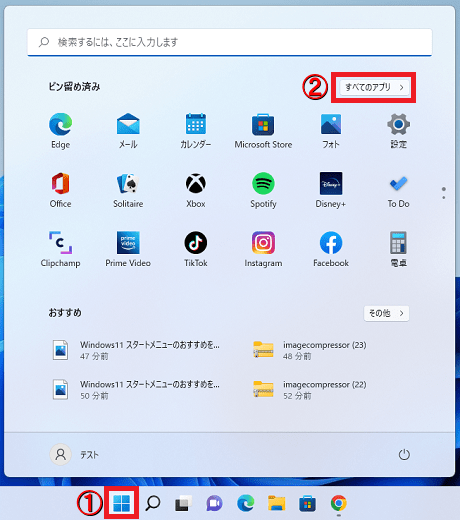This screenshot has width=460, height=520.
Task: Open the Edge pinned app
Action: (60, 130)
